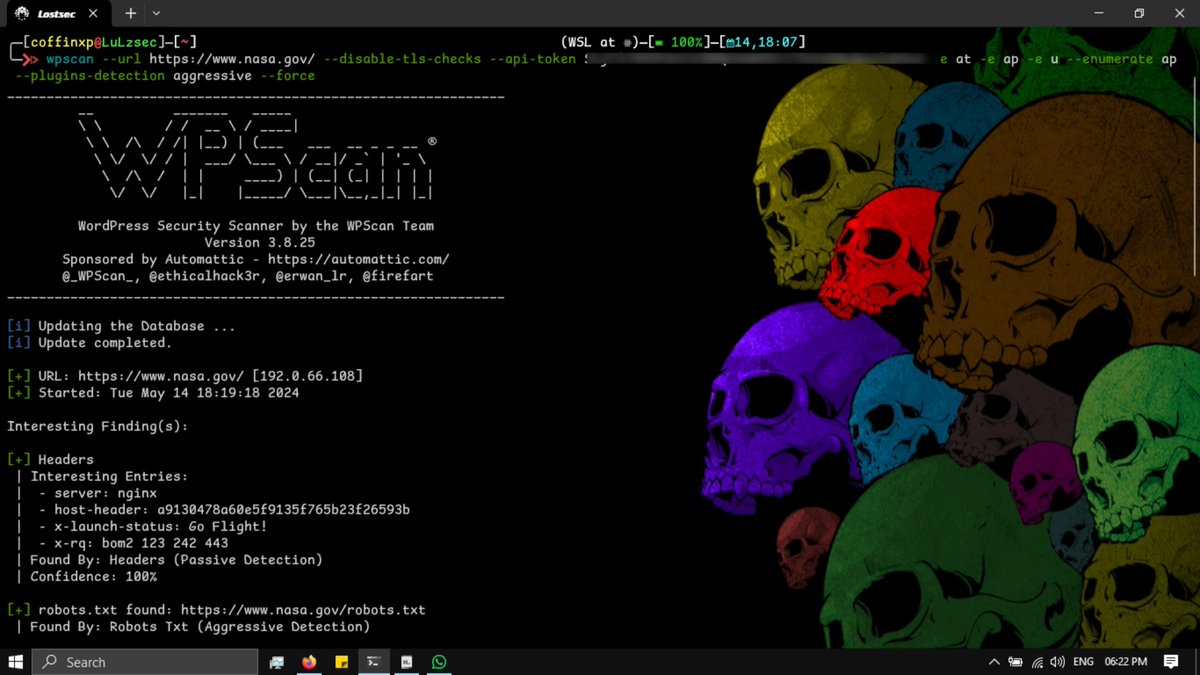This screenshot has height=675, width=1200.
Task: Click the "--disable-tls-checks" flag in the command
Action: (x=402, y=59)
